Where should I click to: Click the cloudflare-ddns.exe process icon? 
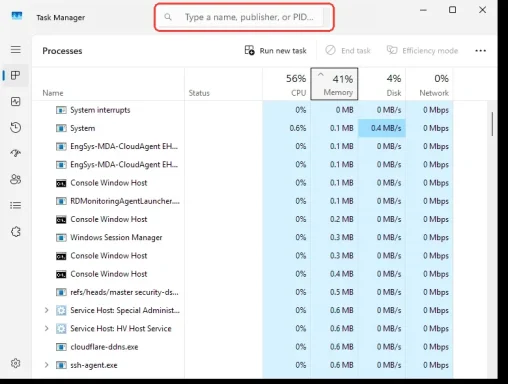[61, 347]
